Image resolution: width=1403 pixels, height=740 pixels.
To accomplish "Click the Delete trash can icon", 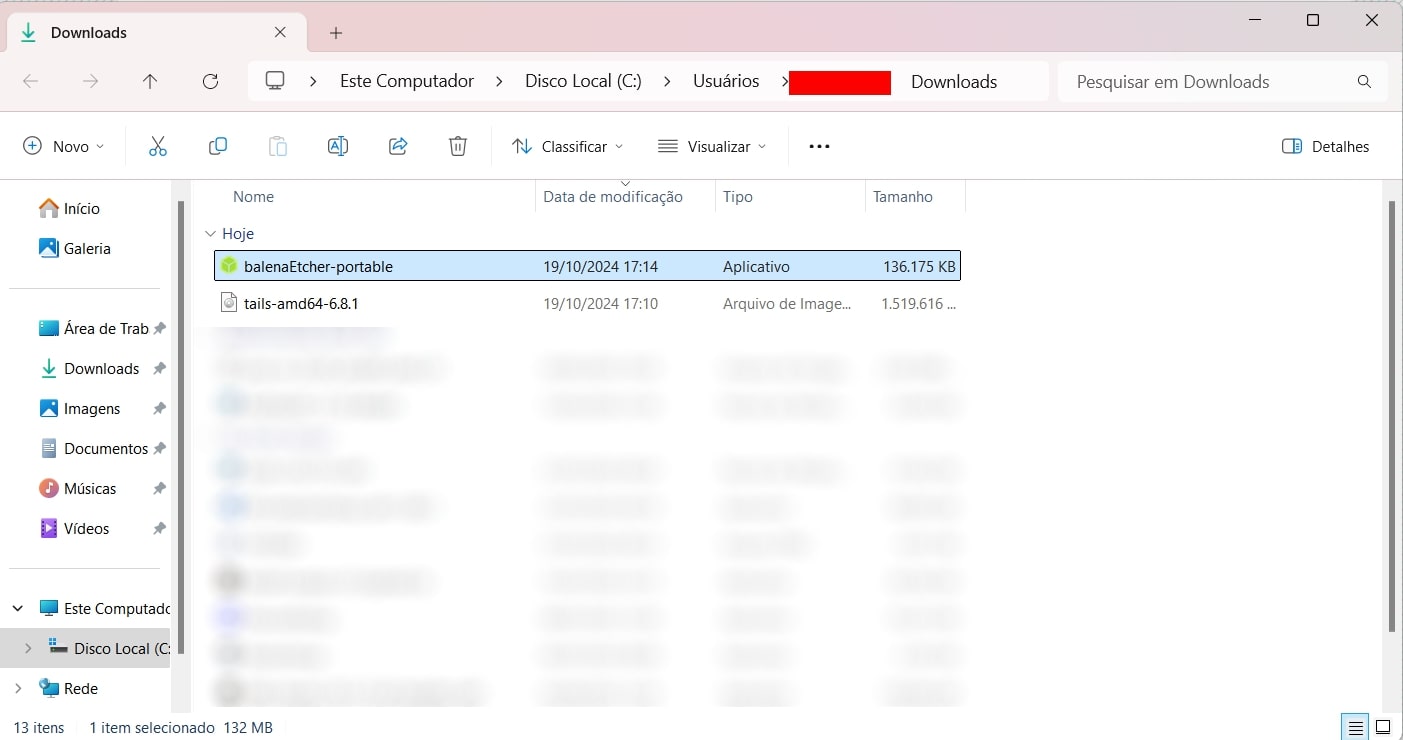I will (x=458, y=146).
